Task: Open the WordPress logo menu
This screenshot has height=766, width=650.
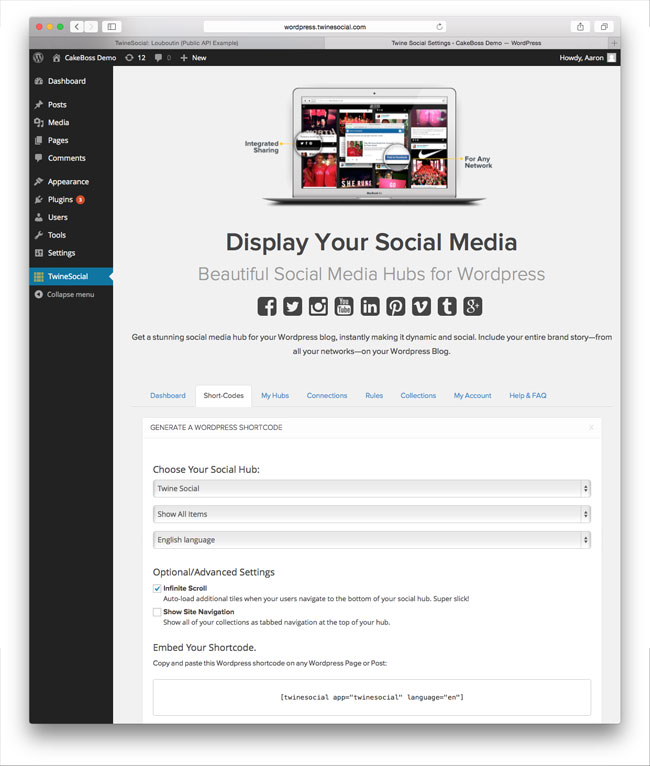Action: [39, 58]
